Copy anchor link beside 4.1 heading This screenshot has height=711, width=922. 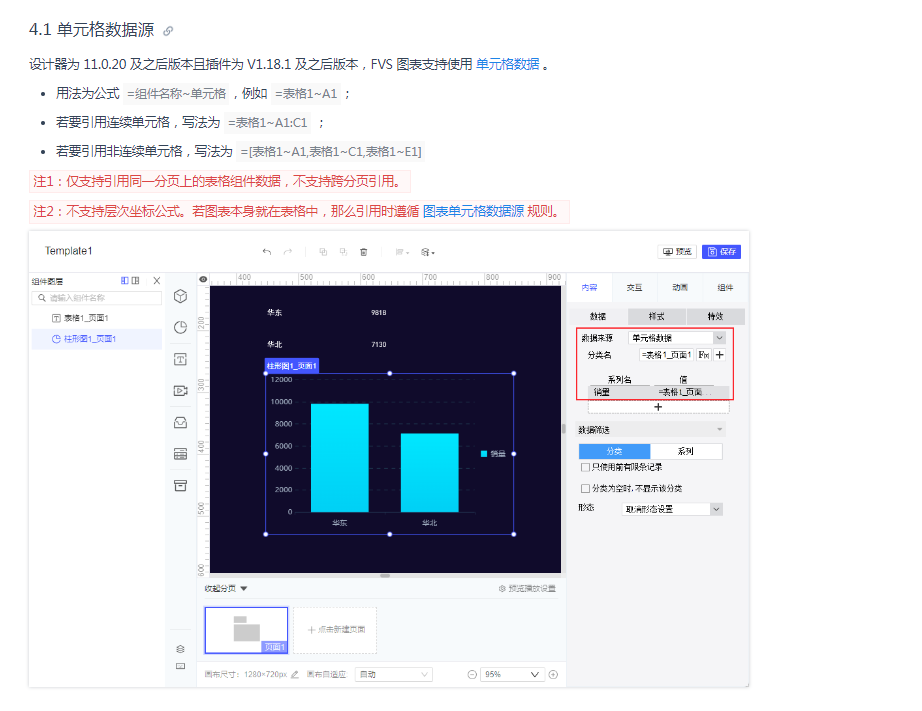(168, 31)
